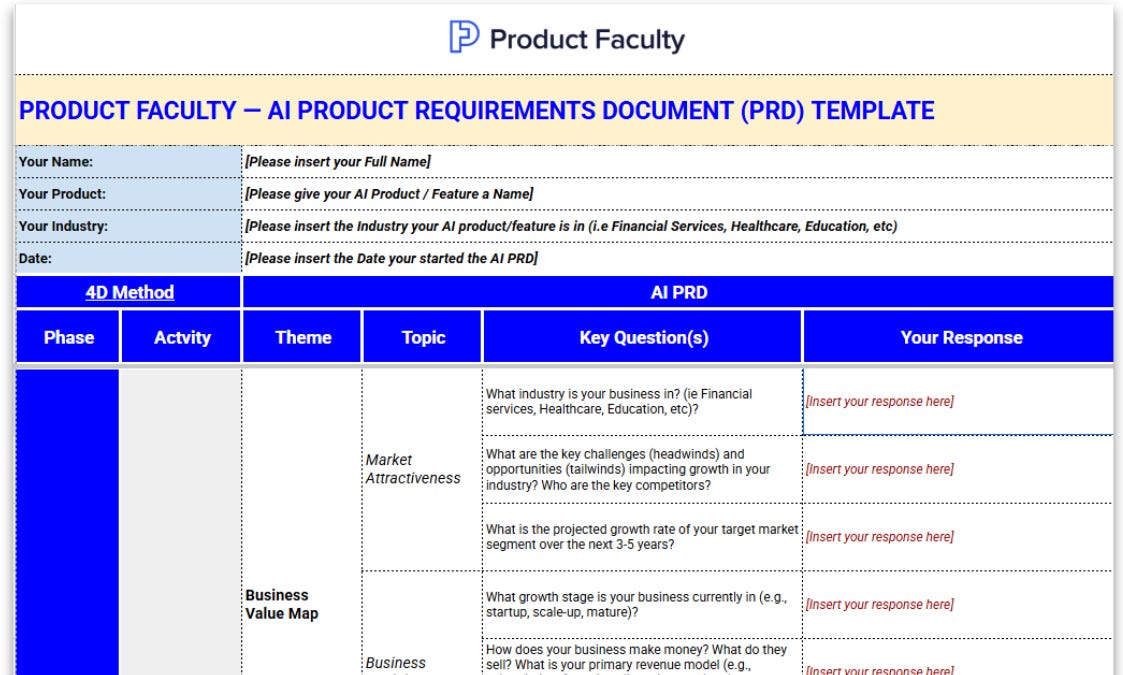Select the Your Product label cell

pyautogui.click(x=129, y=194)
